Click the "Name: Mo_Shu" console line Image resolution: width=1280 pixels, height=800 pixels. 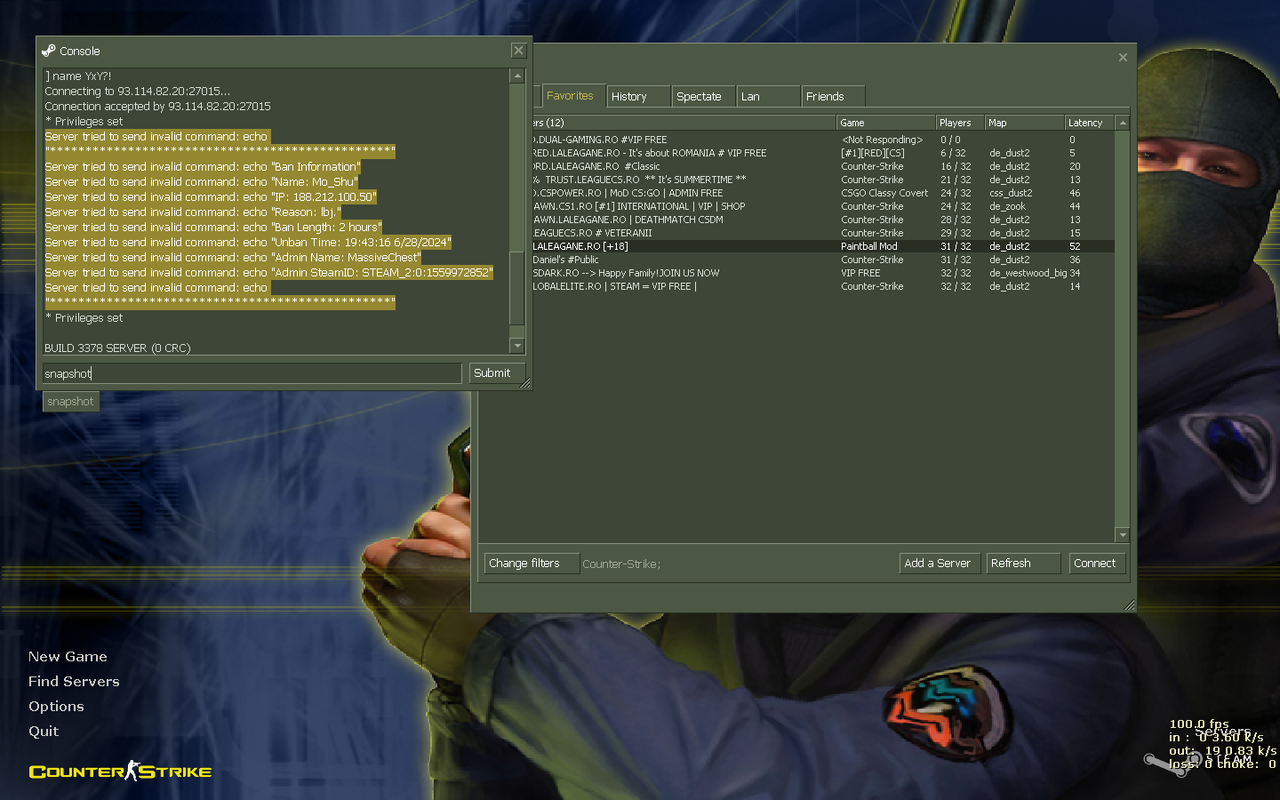[x=202, y=182]
